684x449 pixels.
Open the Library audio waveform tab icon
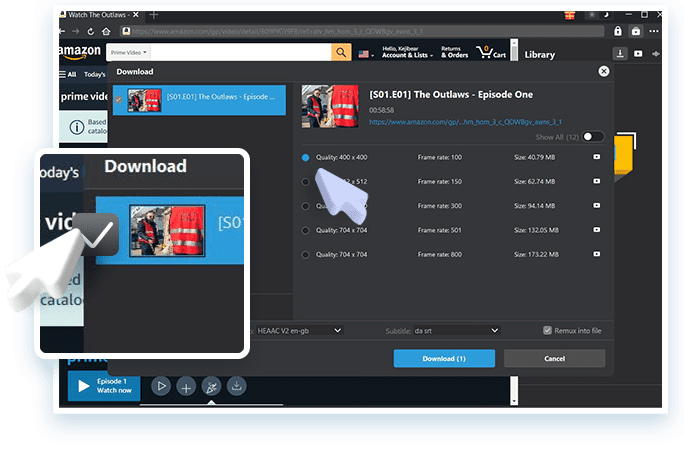655,54
